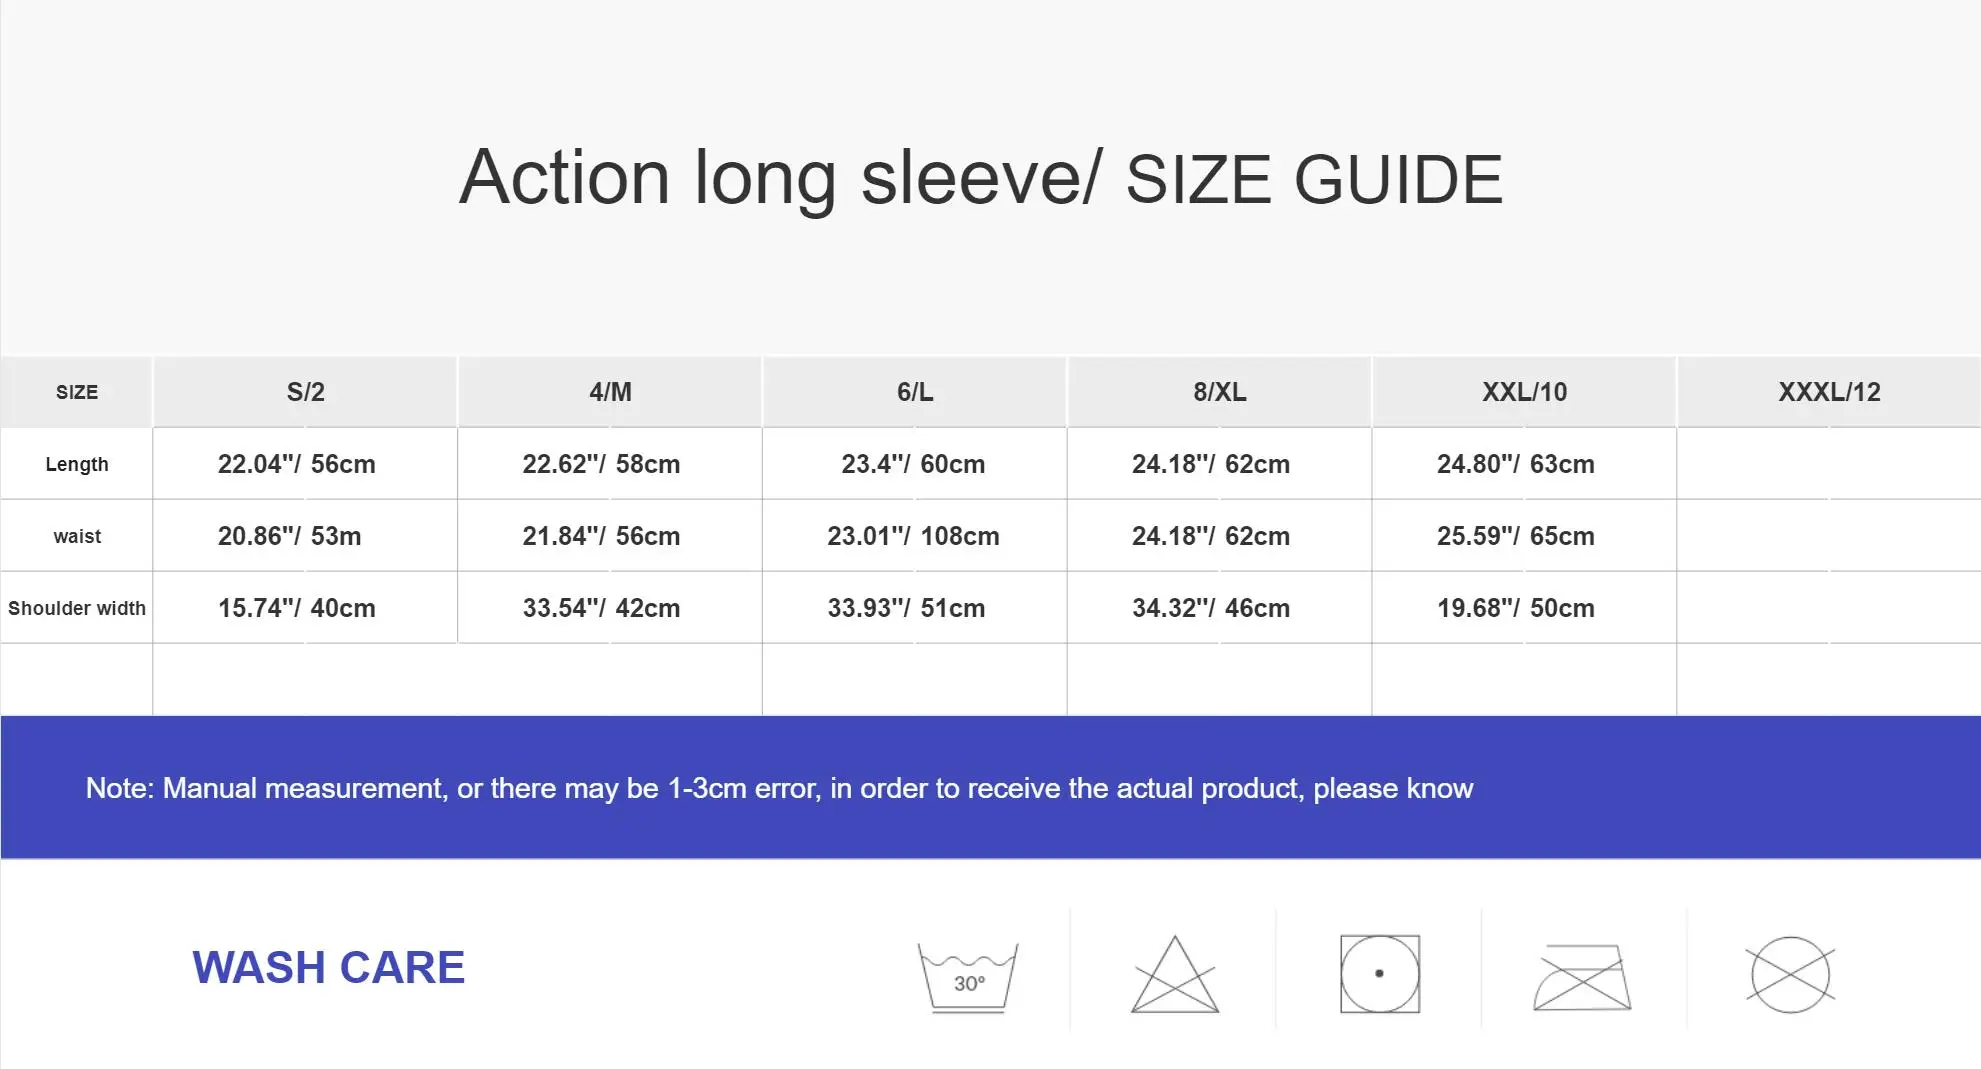The width and height of the screenshot is (1981, 1069).
Task: Click the do not bleach triangle icon
Action: pos(1175,976)
